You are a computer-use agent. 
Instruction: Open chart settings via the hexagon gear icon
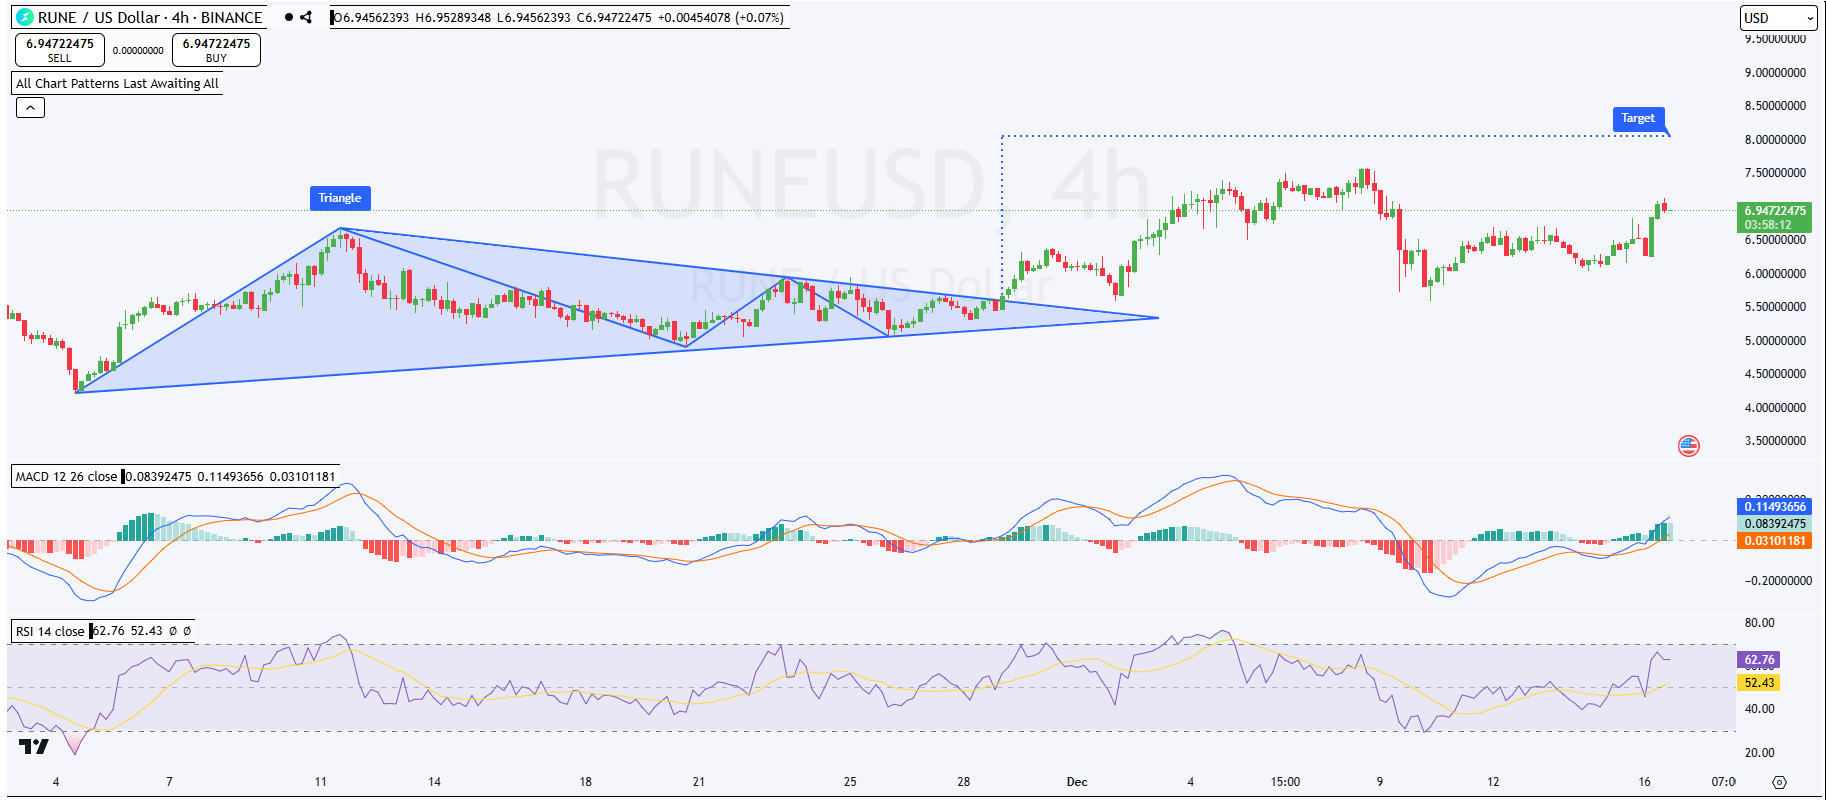(1779, 782)
